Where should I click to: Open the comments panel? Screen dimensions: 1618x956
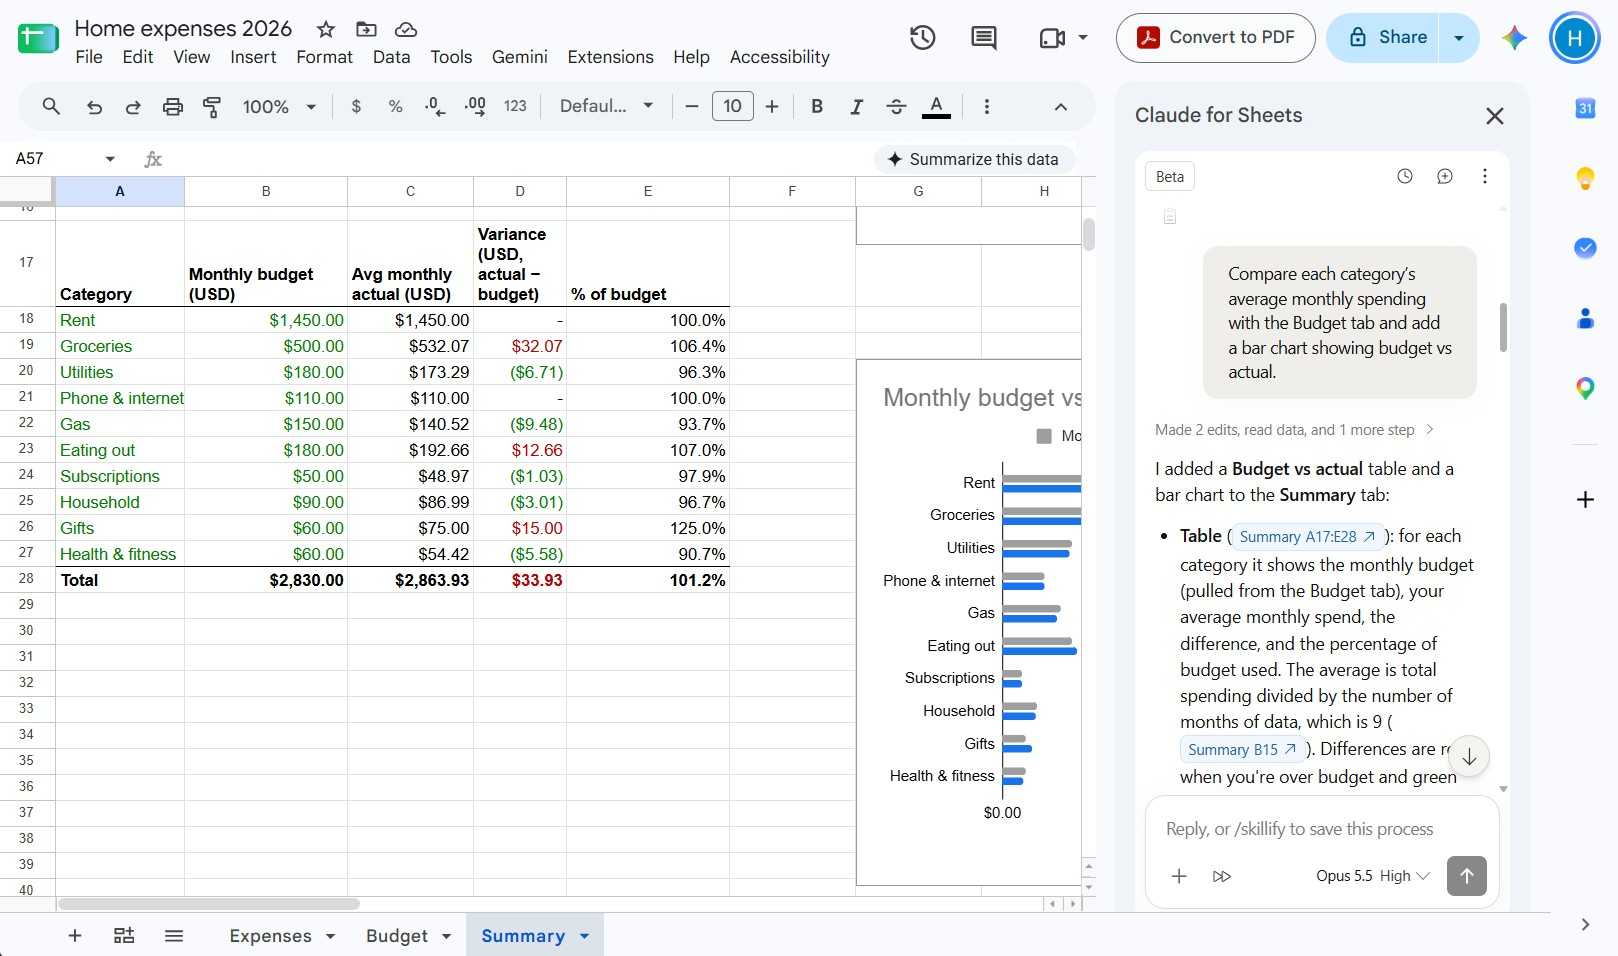984,38
